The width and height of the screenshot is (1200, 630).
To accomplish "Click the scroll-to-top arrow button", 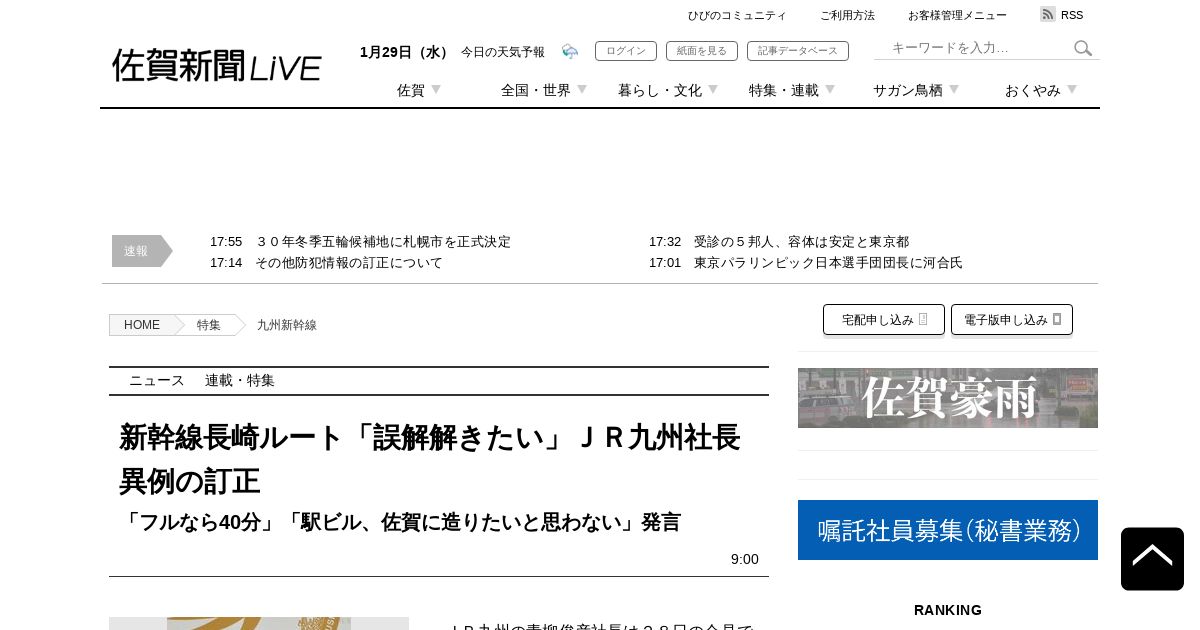I will (x=1152, y=559).
